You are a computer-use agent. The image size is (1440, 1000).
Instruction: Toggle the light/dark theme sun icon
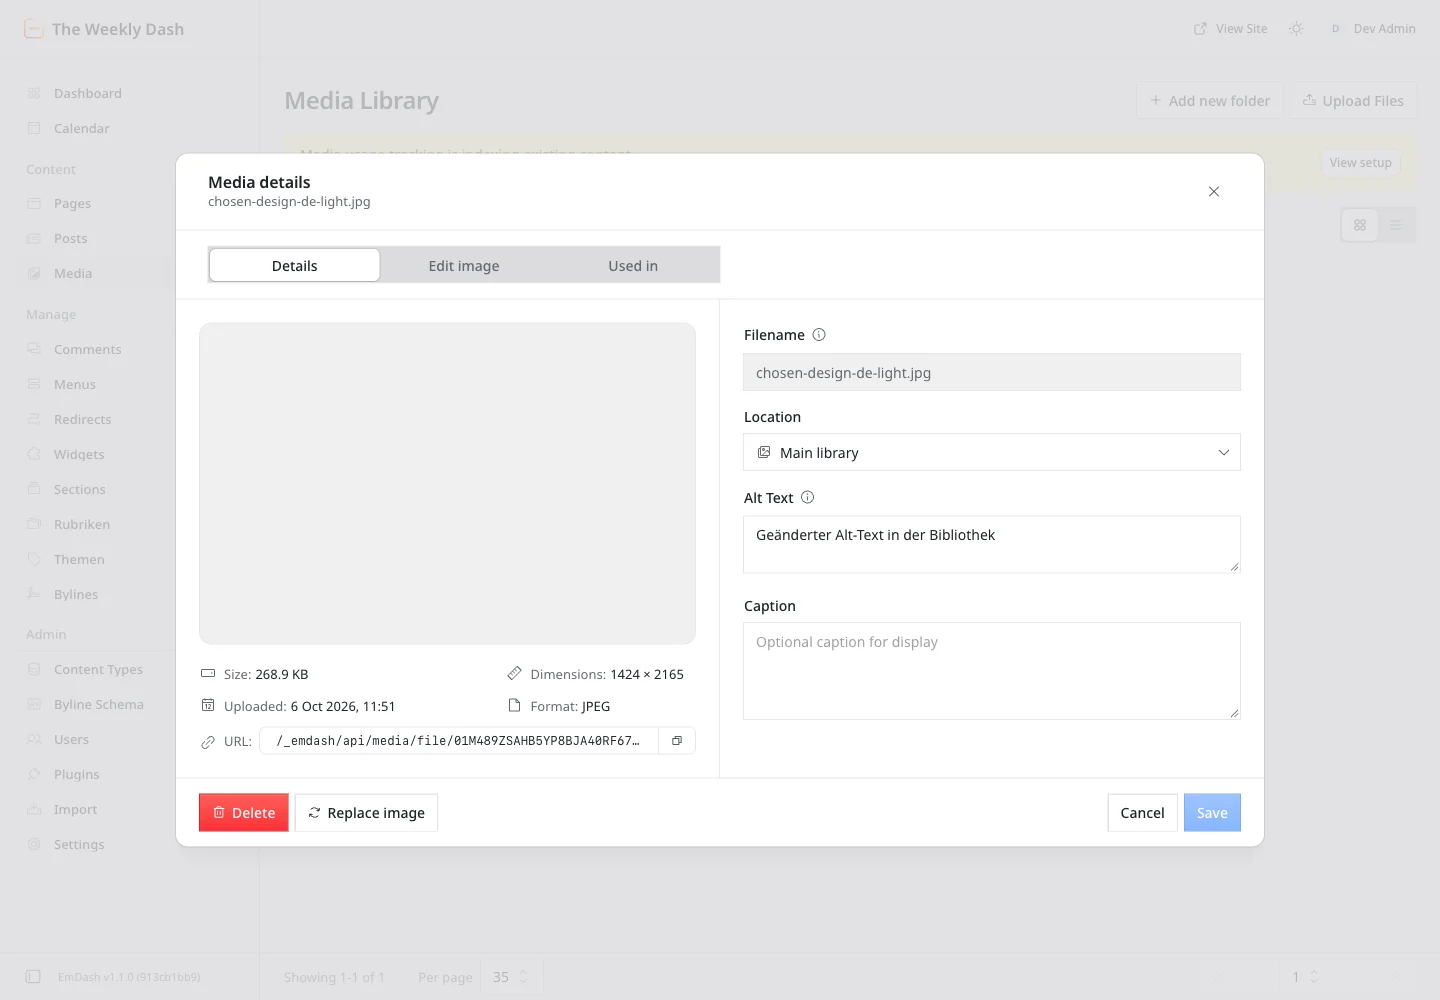1296,29
